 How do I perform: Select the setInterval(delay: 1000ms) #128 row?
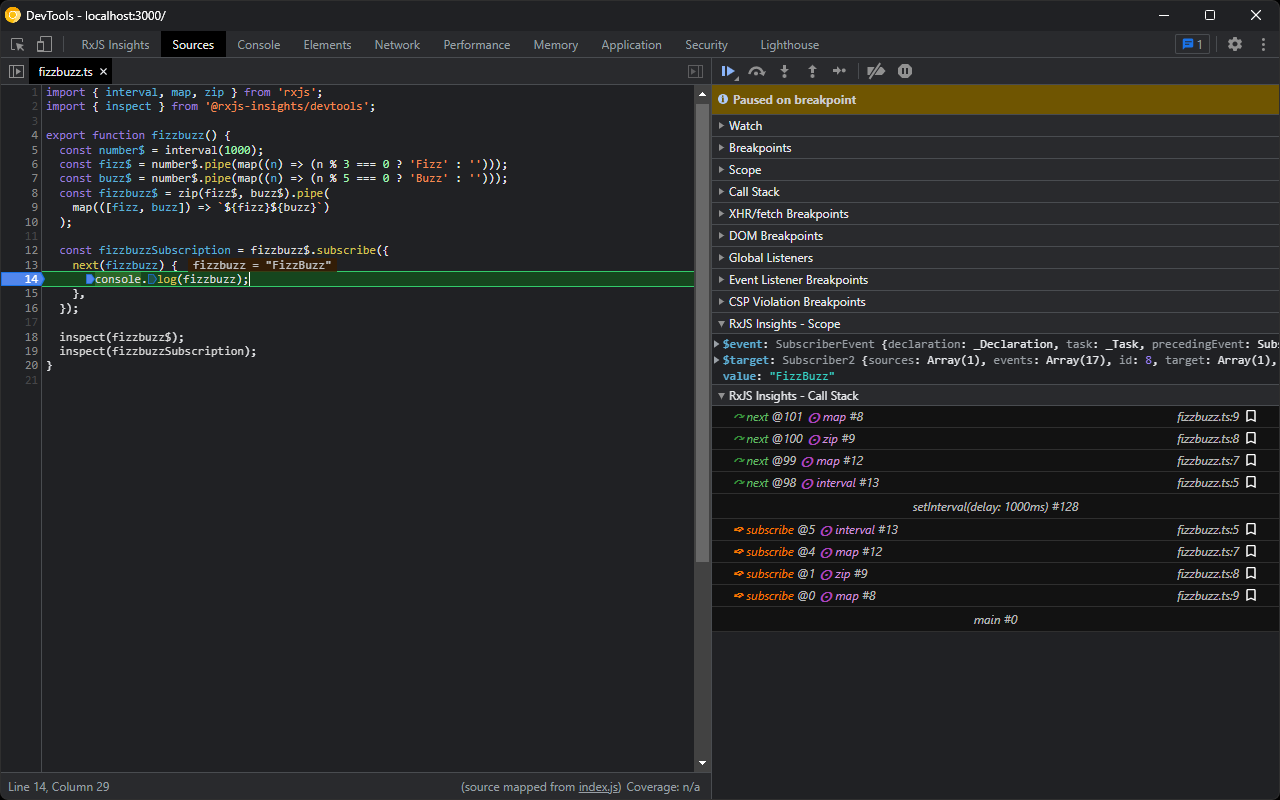pyautogui.click(x=996, y=507)
